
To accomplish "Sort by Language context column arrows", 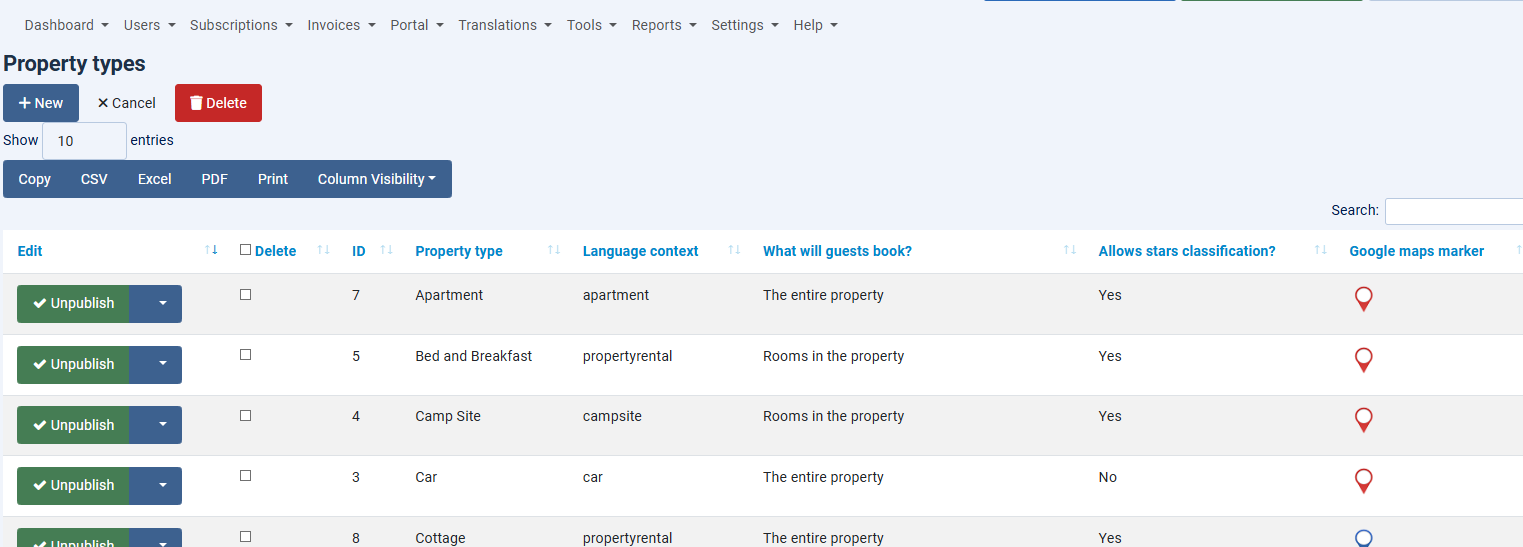I will pyautogui.click(x=734, y=250).
